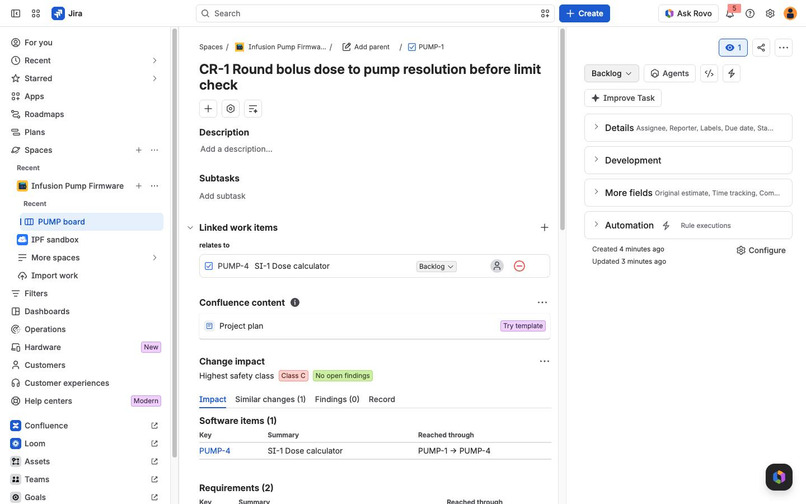The width and height of the screenshot is (806, 504).
Task: Click the target icon button under title
Action: click(230, 109)
